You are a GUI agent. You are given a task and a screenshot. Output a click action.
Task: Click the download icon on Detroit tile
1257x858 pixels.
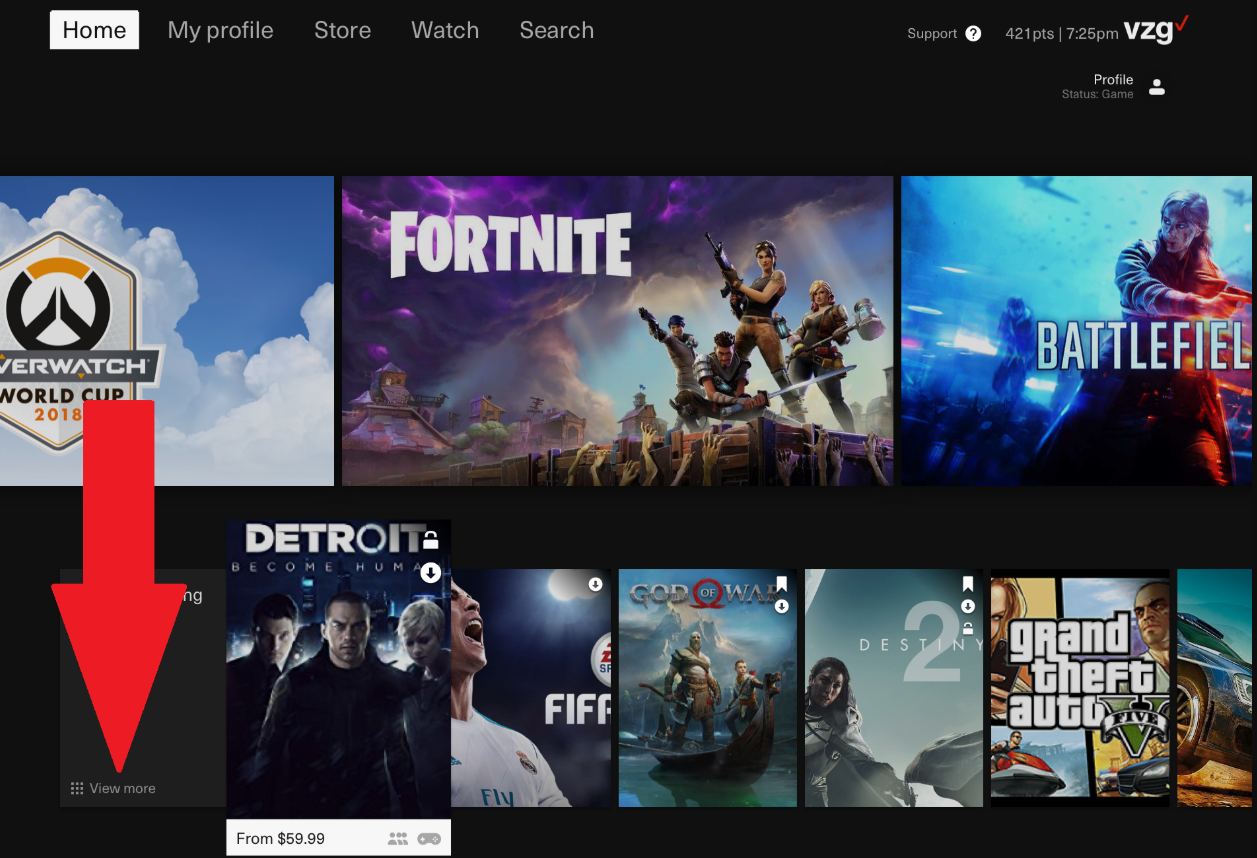coord(430,573)
